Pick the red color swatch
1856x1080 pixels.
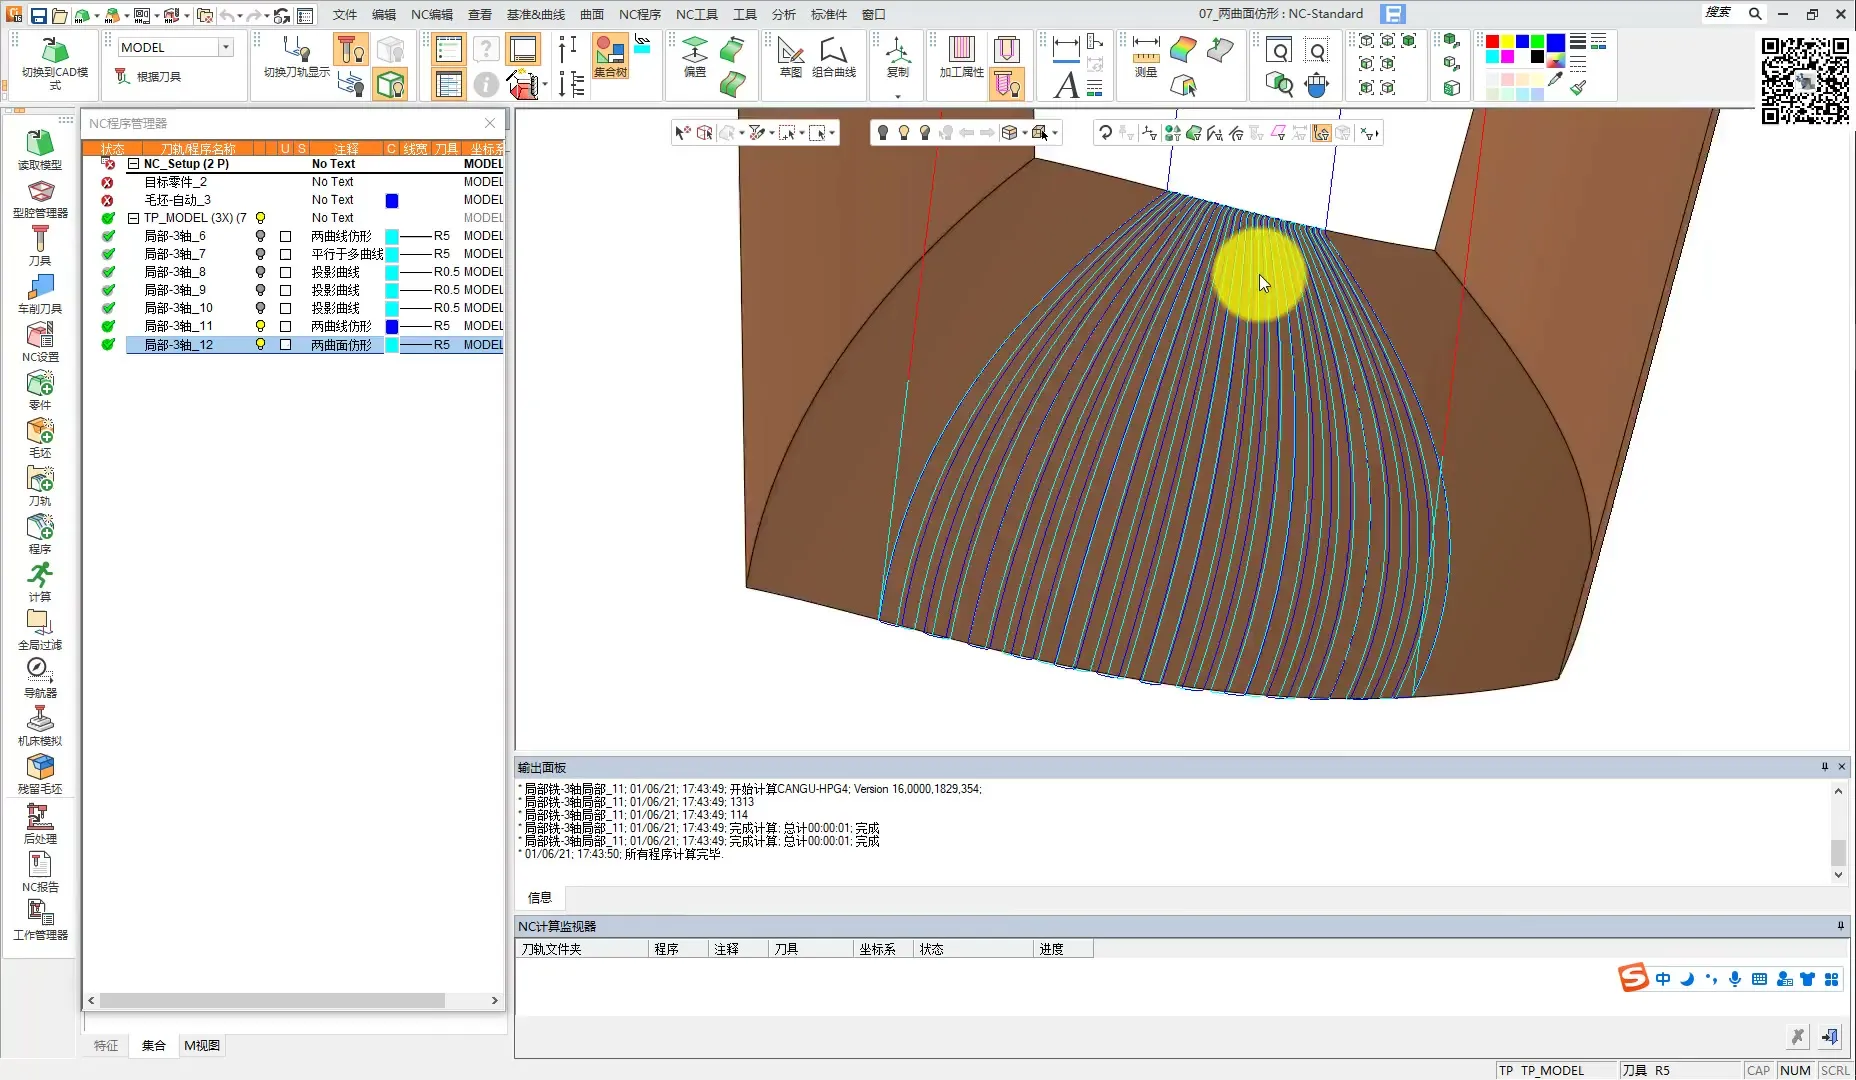1492,42
